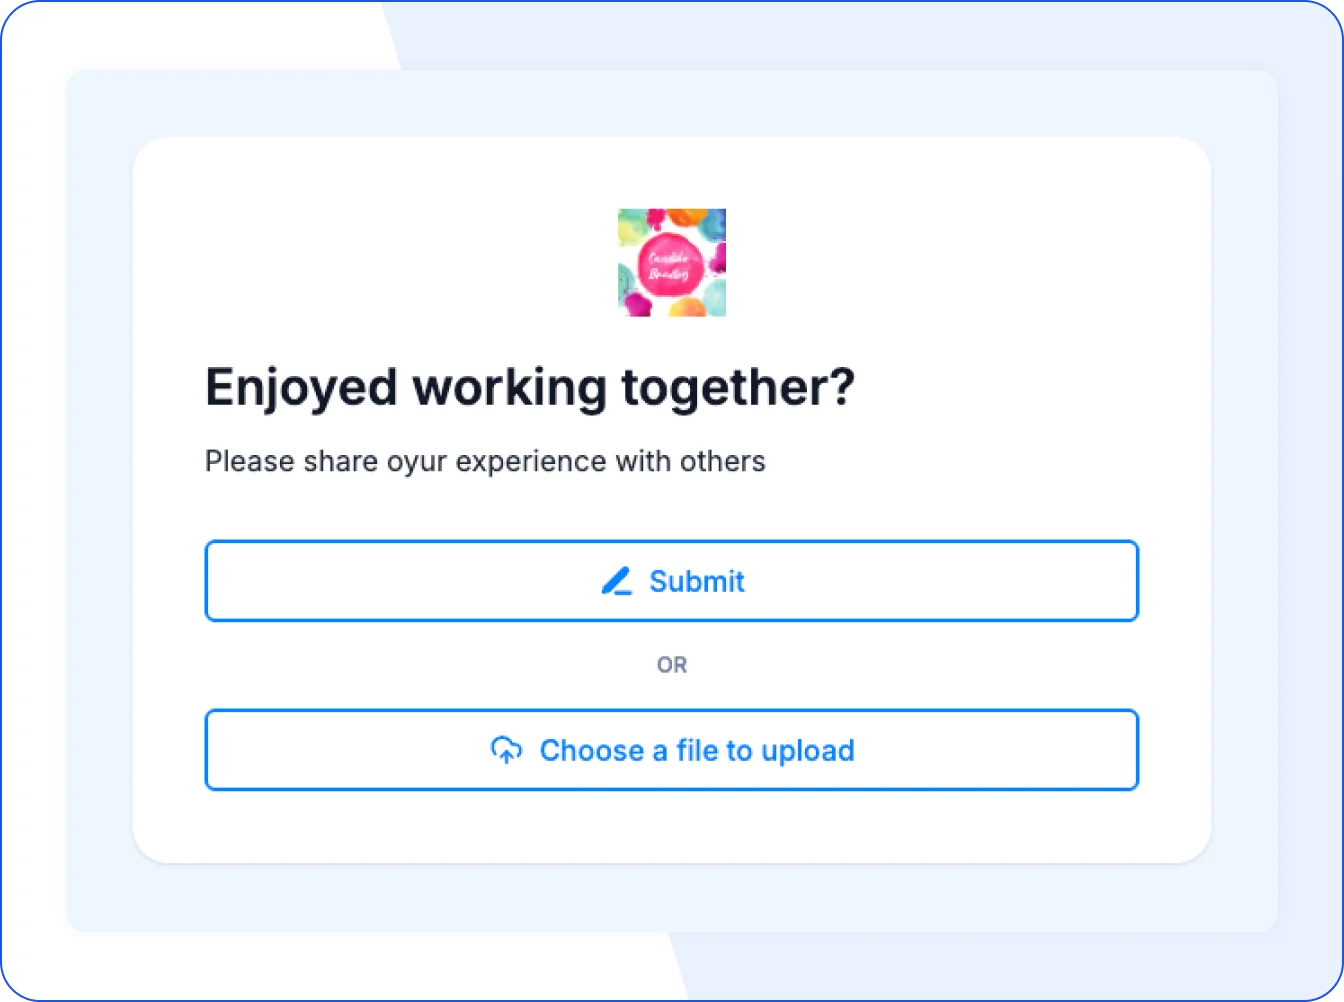Click the "Please share oyur experience" subtitle
1344x1002 pixels.
(485, 461)
